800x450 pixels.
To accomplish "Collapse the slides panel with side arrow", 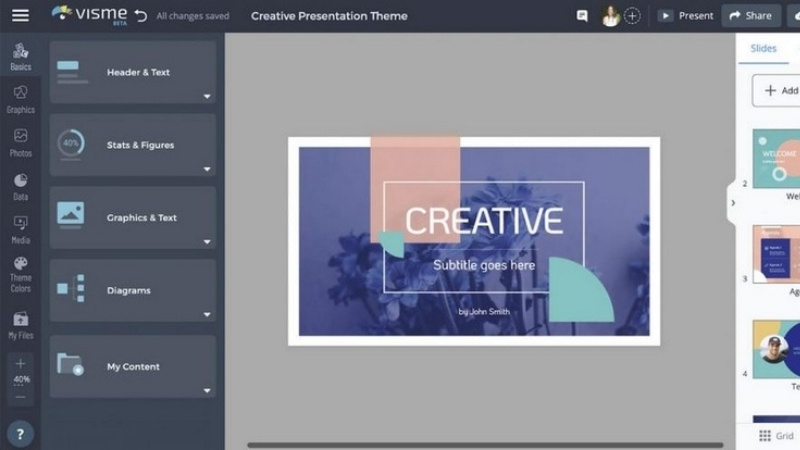I will [x=733, y=203].
